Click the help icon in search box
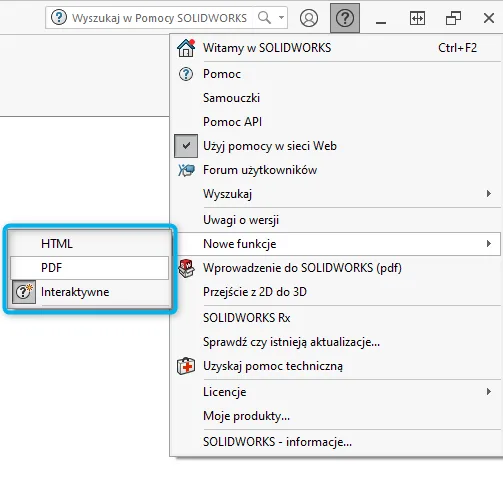The height and width of the screenshot is (492, 503). (59, 17)
